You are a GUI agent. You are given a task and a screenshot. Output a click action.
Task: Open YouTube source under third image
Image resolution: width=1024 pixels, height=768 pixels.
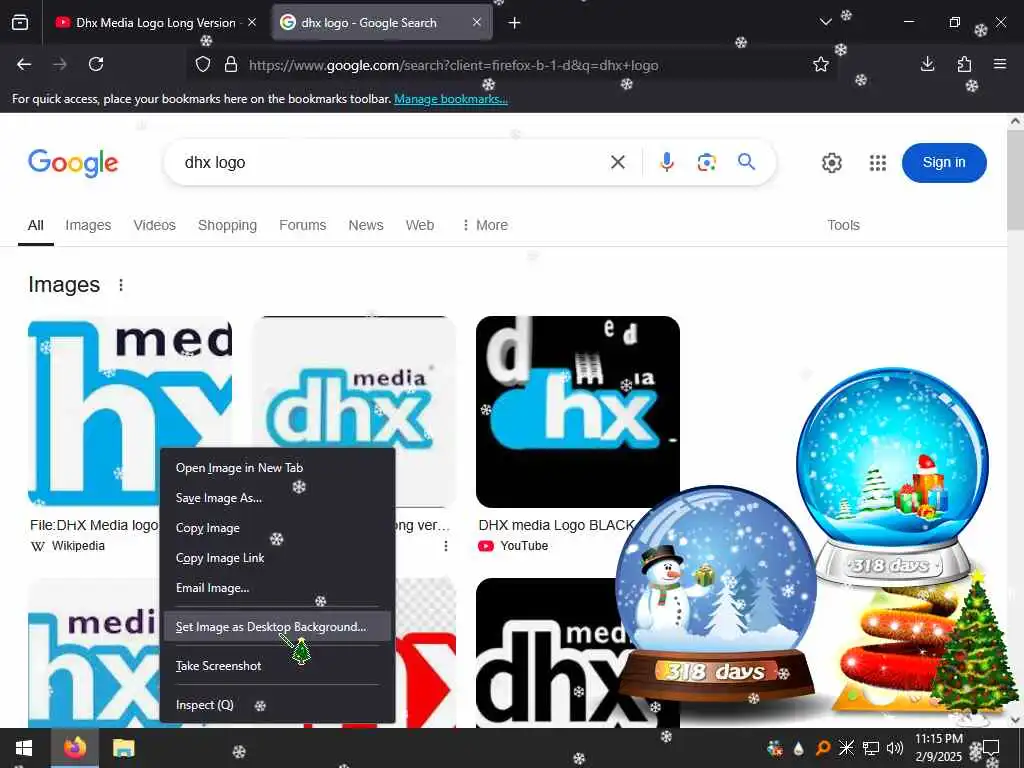click(513, 545)
